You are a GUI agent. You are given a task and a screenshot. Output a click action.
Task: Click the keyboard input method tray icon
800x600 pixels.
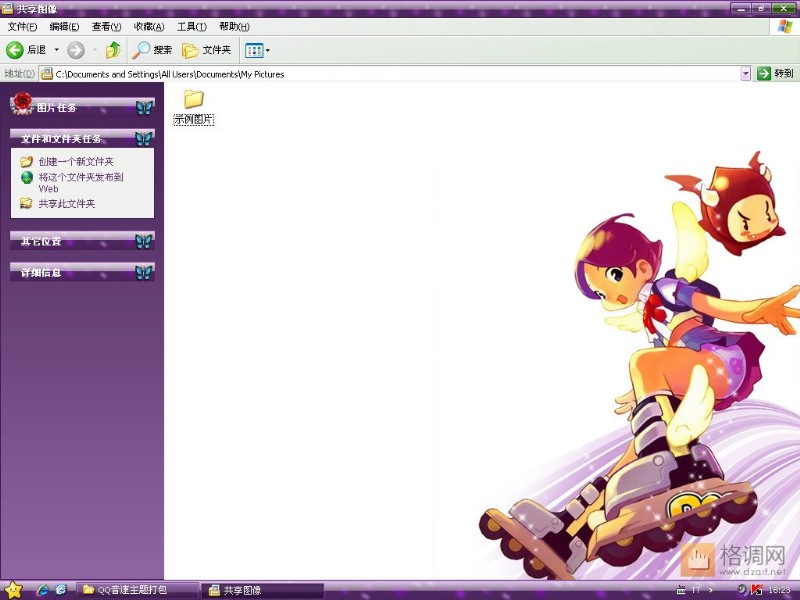pos(681,590)
